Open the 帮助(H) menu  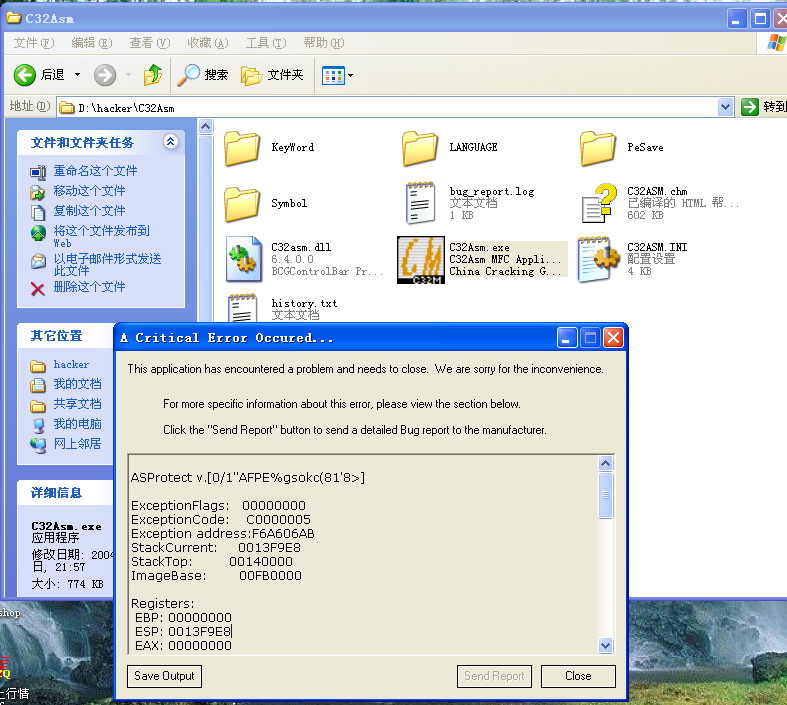pos(324,43)
